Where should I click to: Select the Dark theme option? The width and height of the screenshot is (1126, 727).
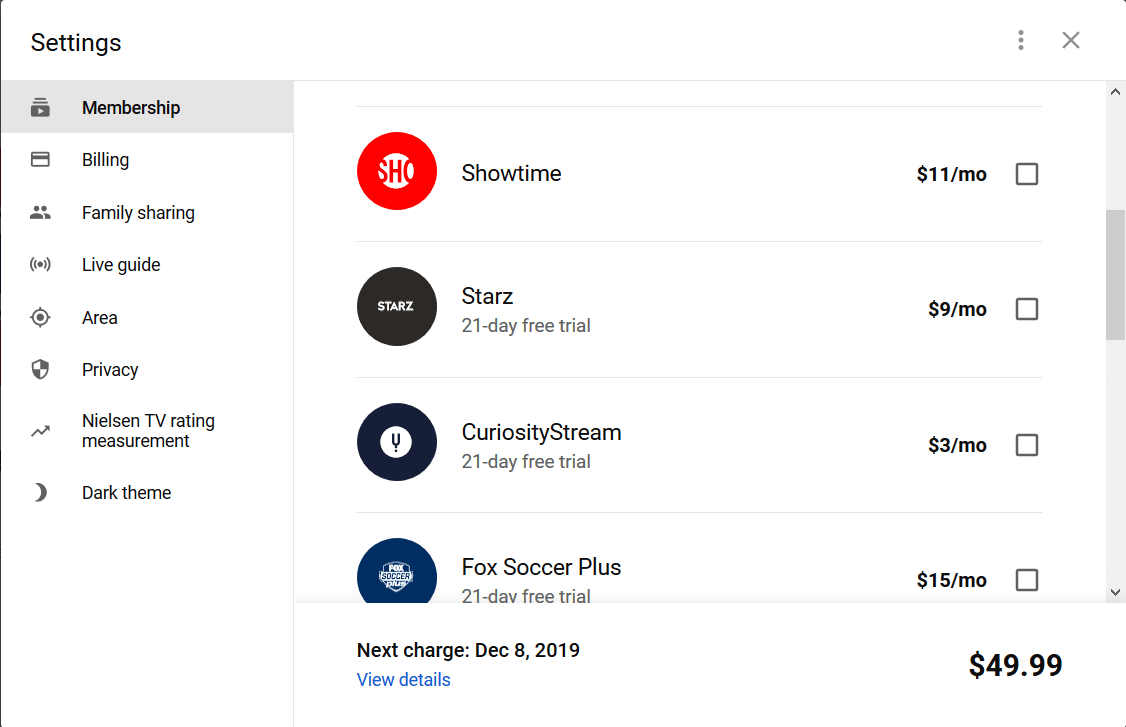[x=147, y=492]
